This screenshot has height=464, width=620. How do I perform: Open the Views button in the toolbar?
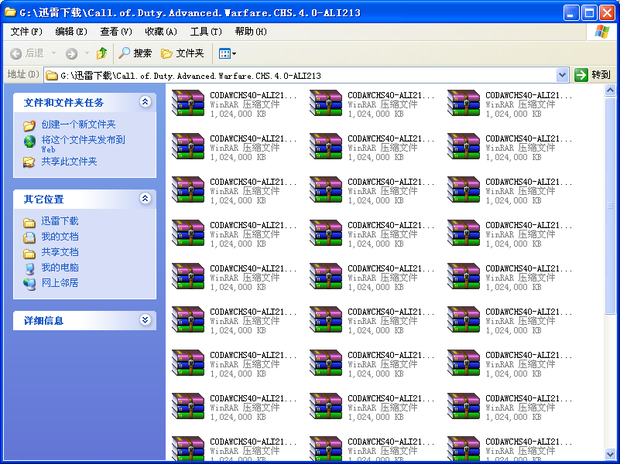tap(227, 53)
